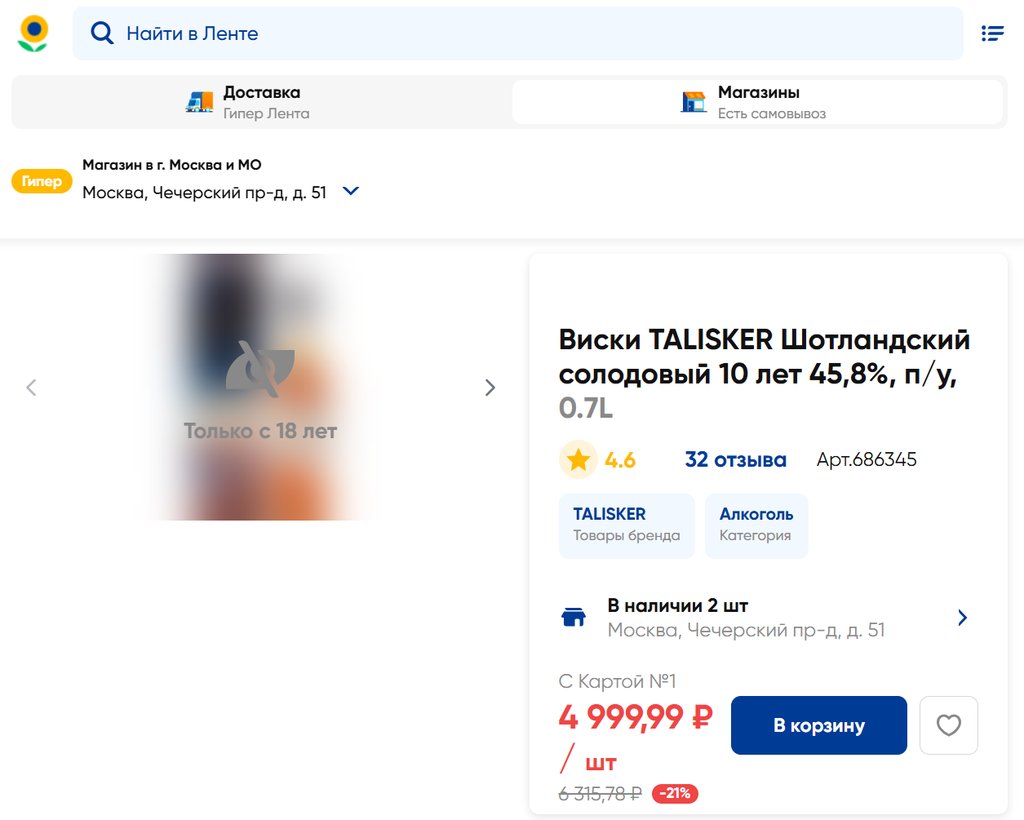Click the delivery truck icon

(199, 102)
